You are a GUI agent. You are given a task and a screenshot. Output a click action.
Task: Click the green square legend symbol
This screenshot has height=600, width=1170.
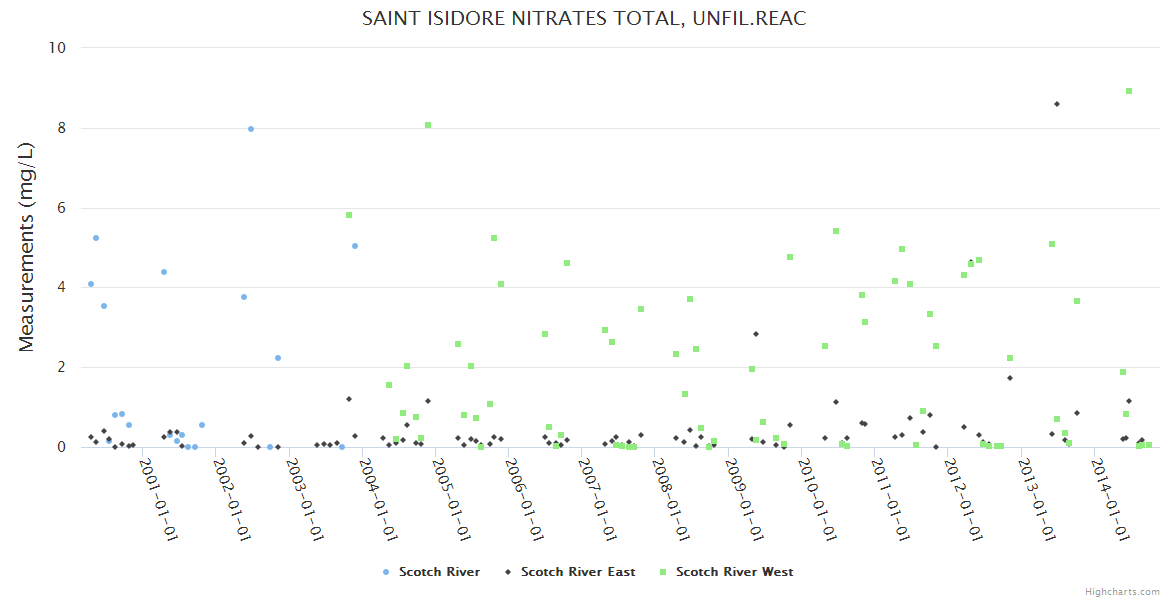click(664, 572)
